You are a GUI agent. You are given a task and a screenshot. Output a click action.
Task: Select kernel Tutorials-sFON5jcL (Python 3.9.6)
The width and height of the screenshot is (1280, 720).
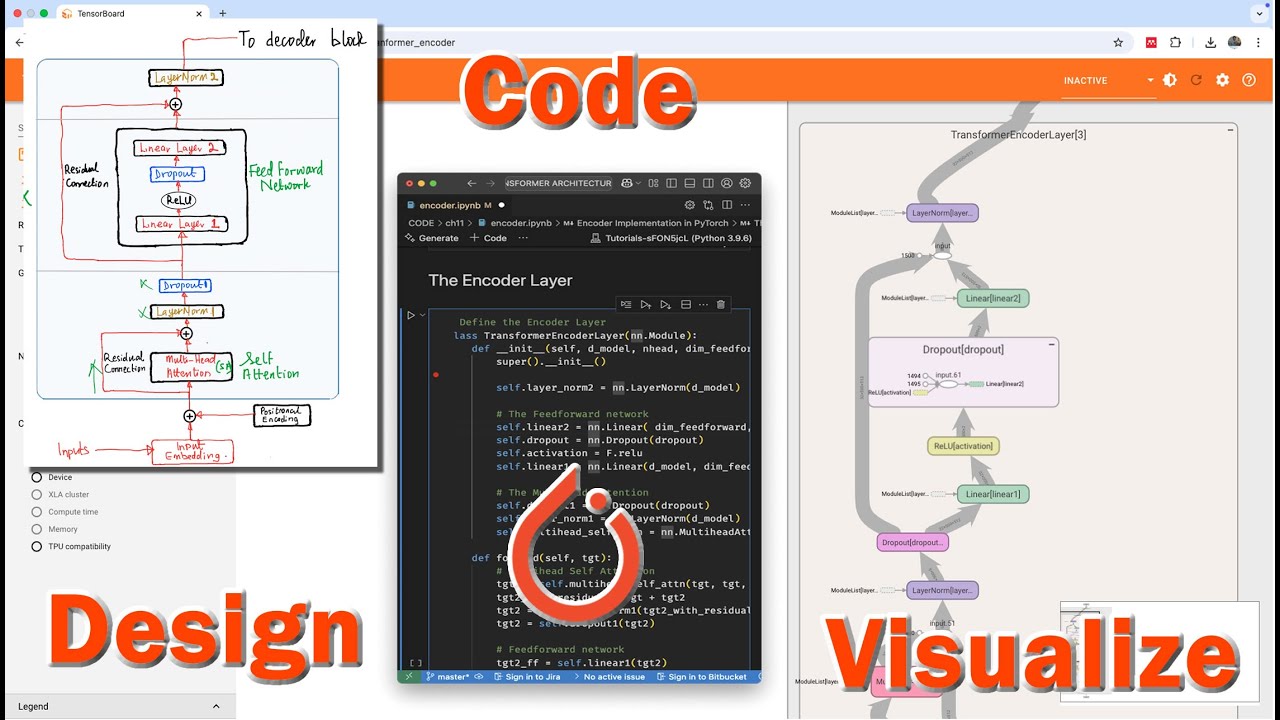(x=671, y=238)
